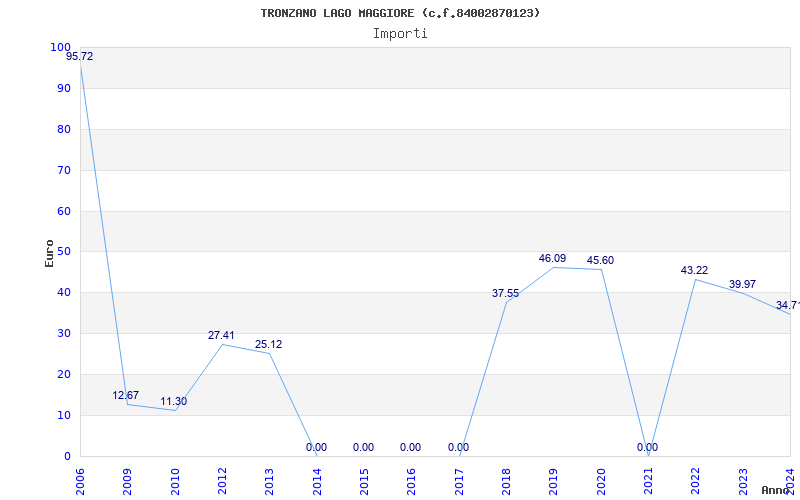Image resolution: width=800 pixels, height=500 pixels.
Task: Select the 43.22 data label
Action: (694, 270)
